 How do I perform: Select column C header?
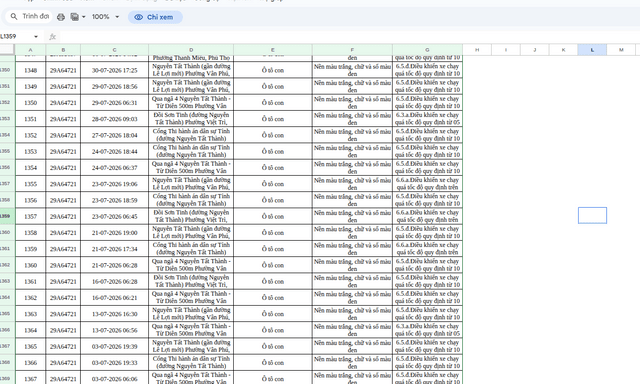point(115,50)
